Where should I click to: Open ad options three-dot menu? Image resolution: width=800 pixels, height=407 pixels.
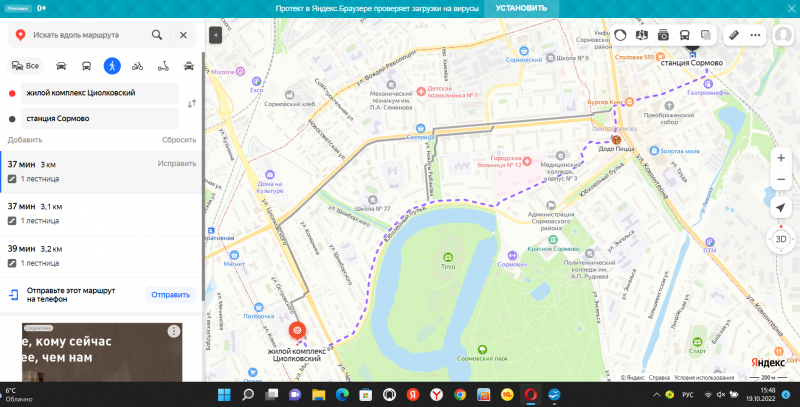tap(173, 331)
